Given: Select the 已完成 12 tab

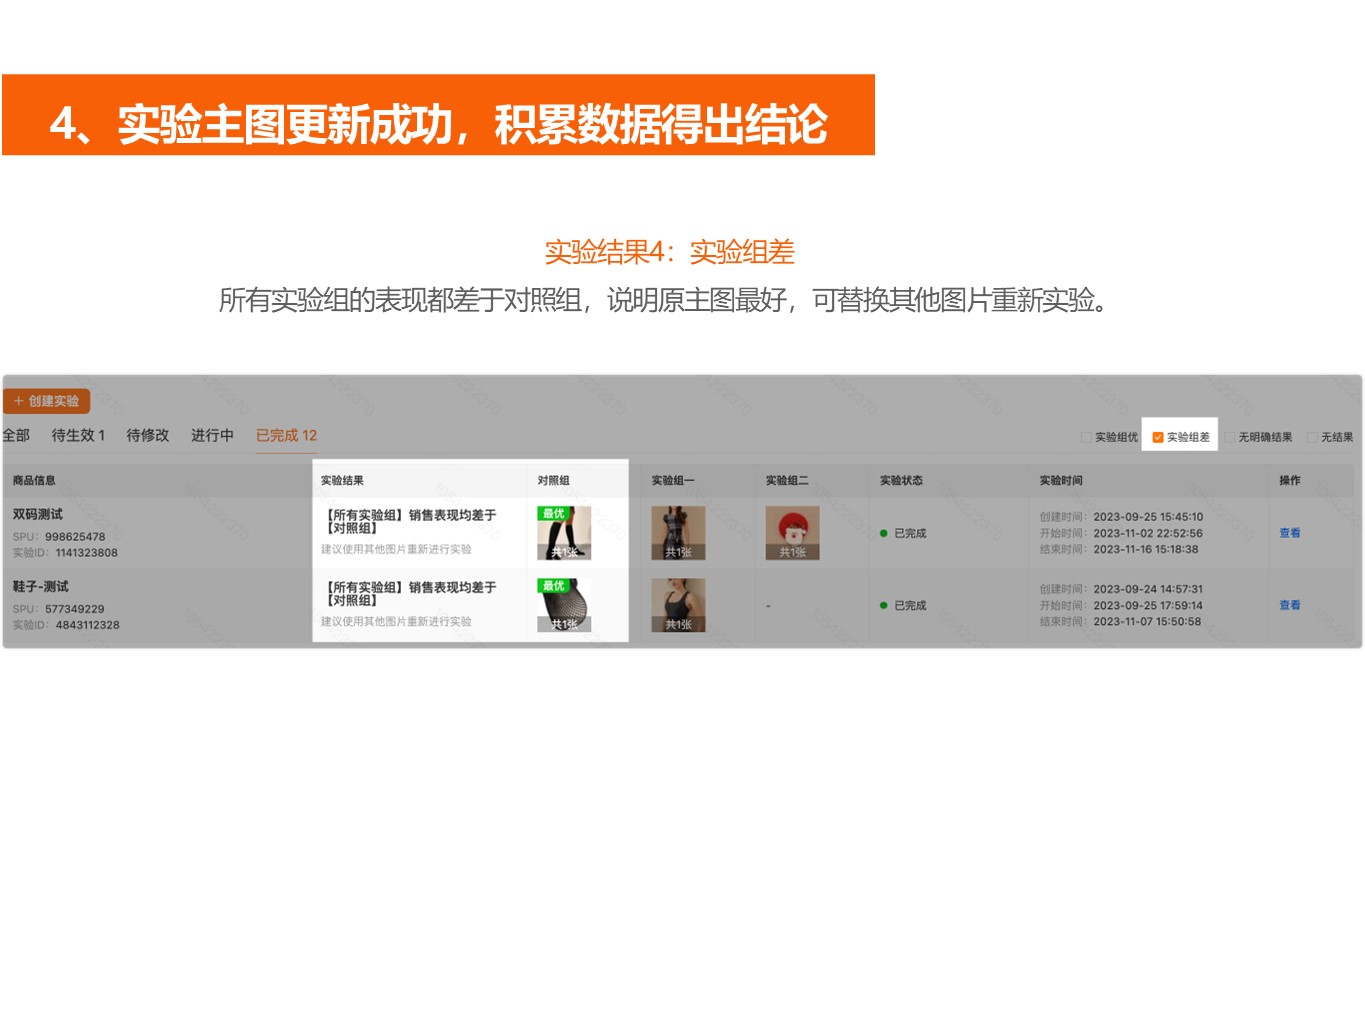Looking at the screenshot, I should click(x=286, y=435).
